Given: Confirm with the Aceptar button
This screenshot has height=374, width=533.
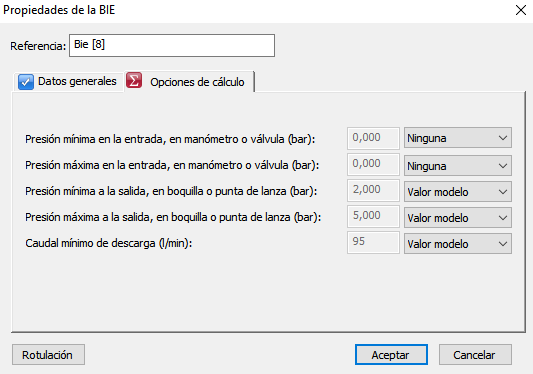Looking at the screenshot, I should (391, 355).
